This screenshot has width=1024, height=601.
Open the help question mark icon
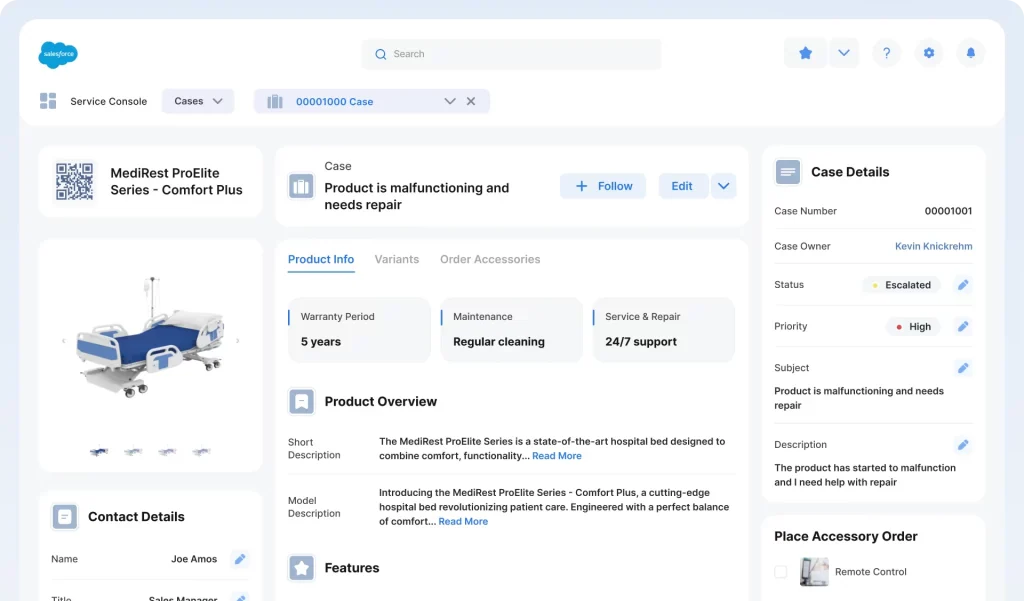[886, 53]
